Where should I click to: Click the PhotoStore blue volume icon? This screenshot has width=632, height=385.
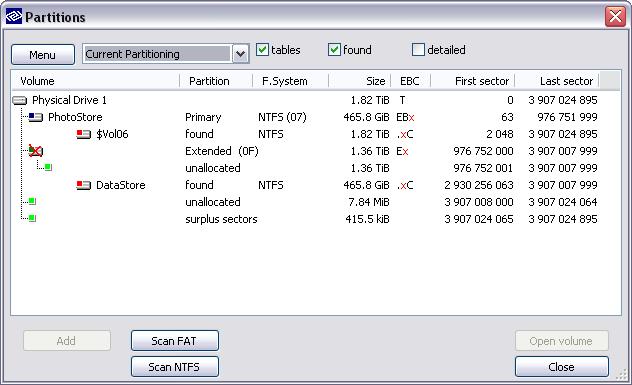pyautogui.click(x=35, y=117)
